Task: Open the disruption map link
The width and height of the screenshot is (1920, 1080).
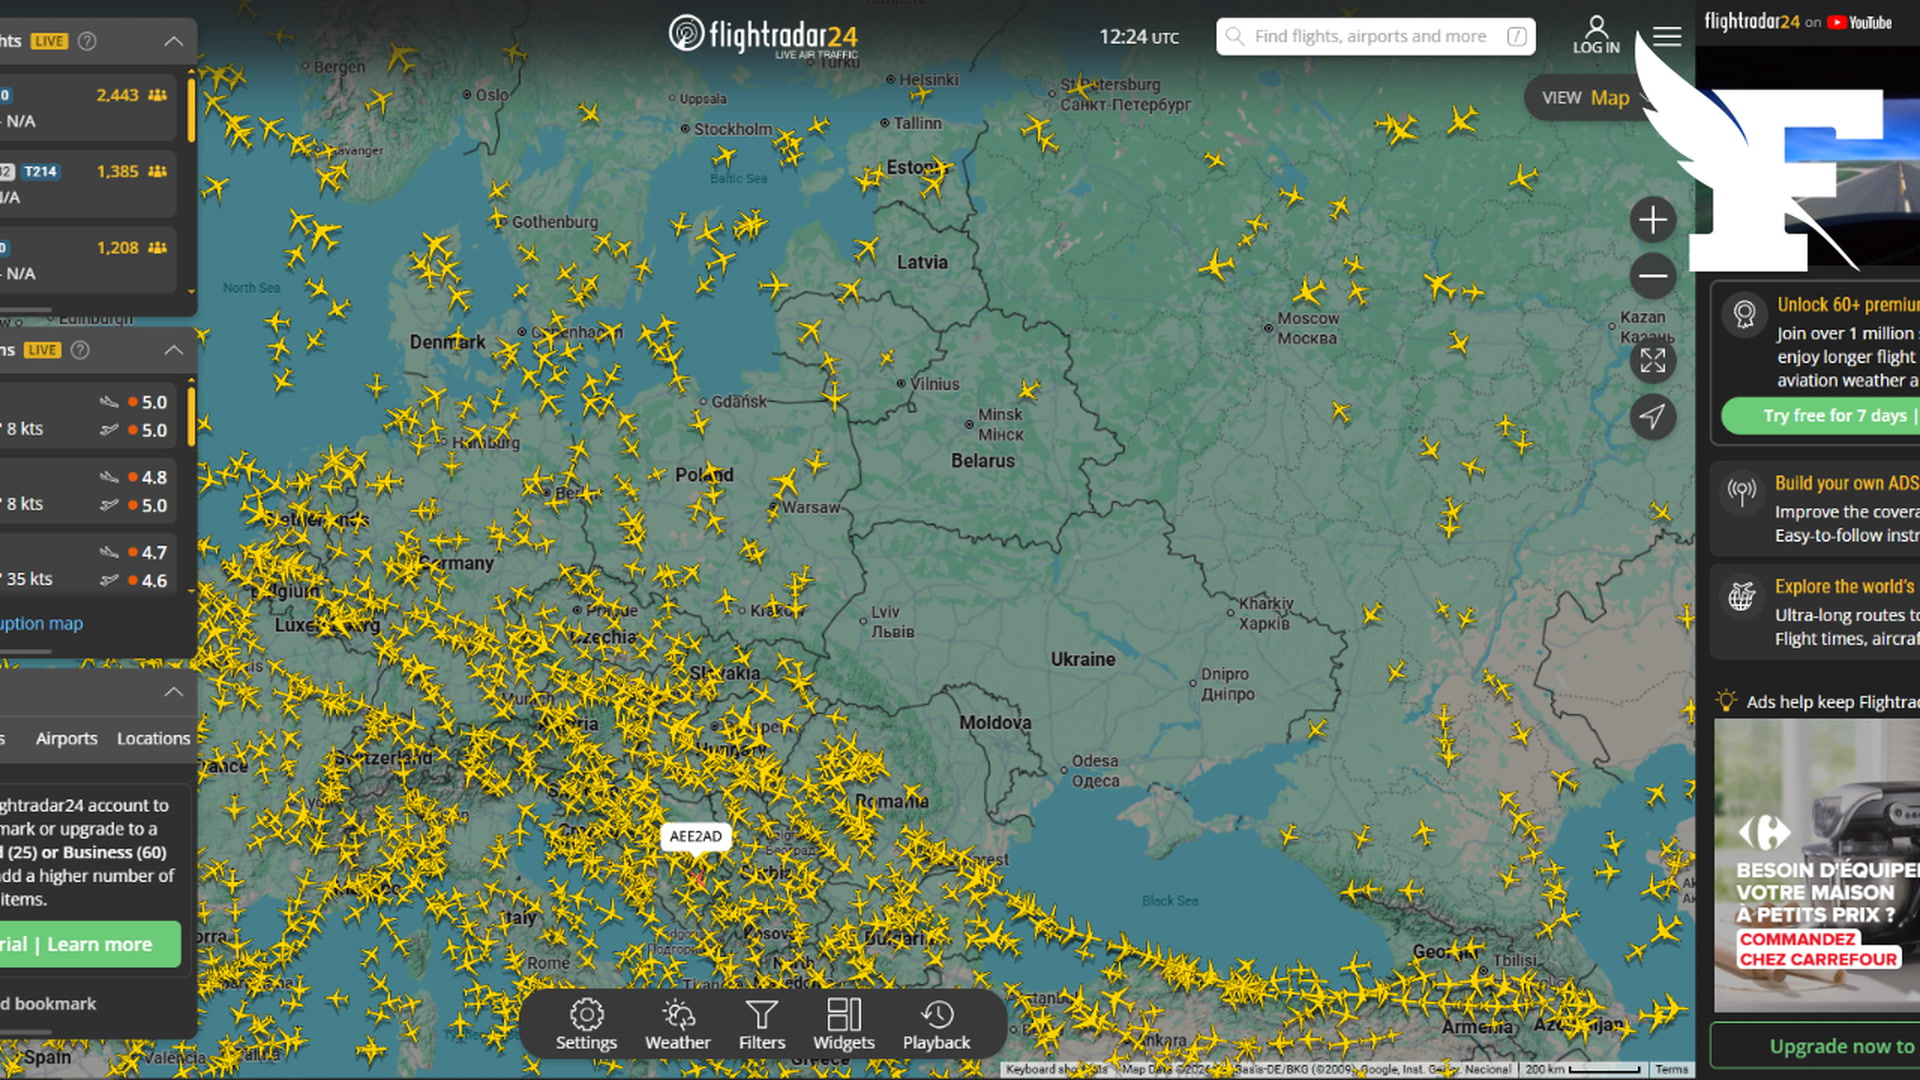Action: 41,623
